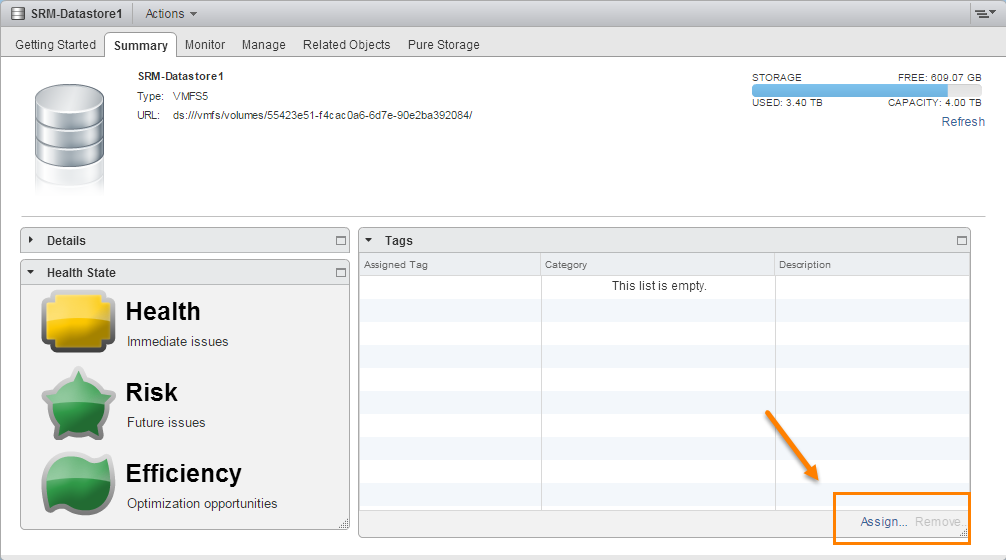Click the datastore URL text
The height and width of the screenshot is (560, 1006).
322,115
